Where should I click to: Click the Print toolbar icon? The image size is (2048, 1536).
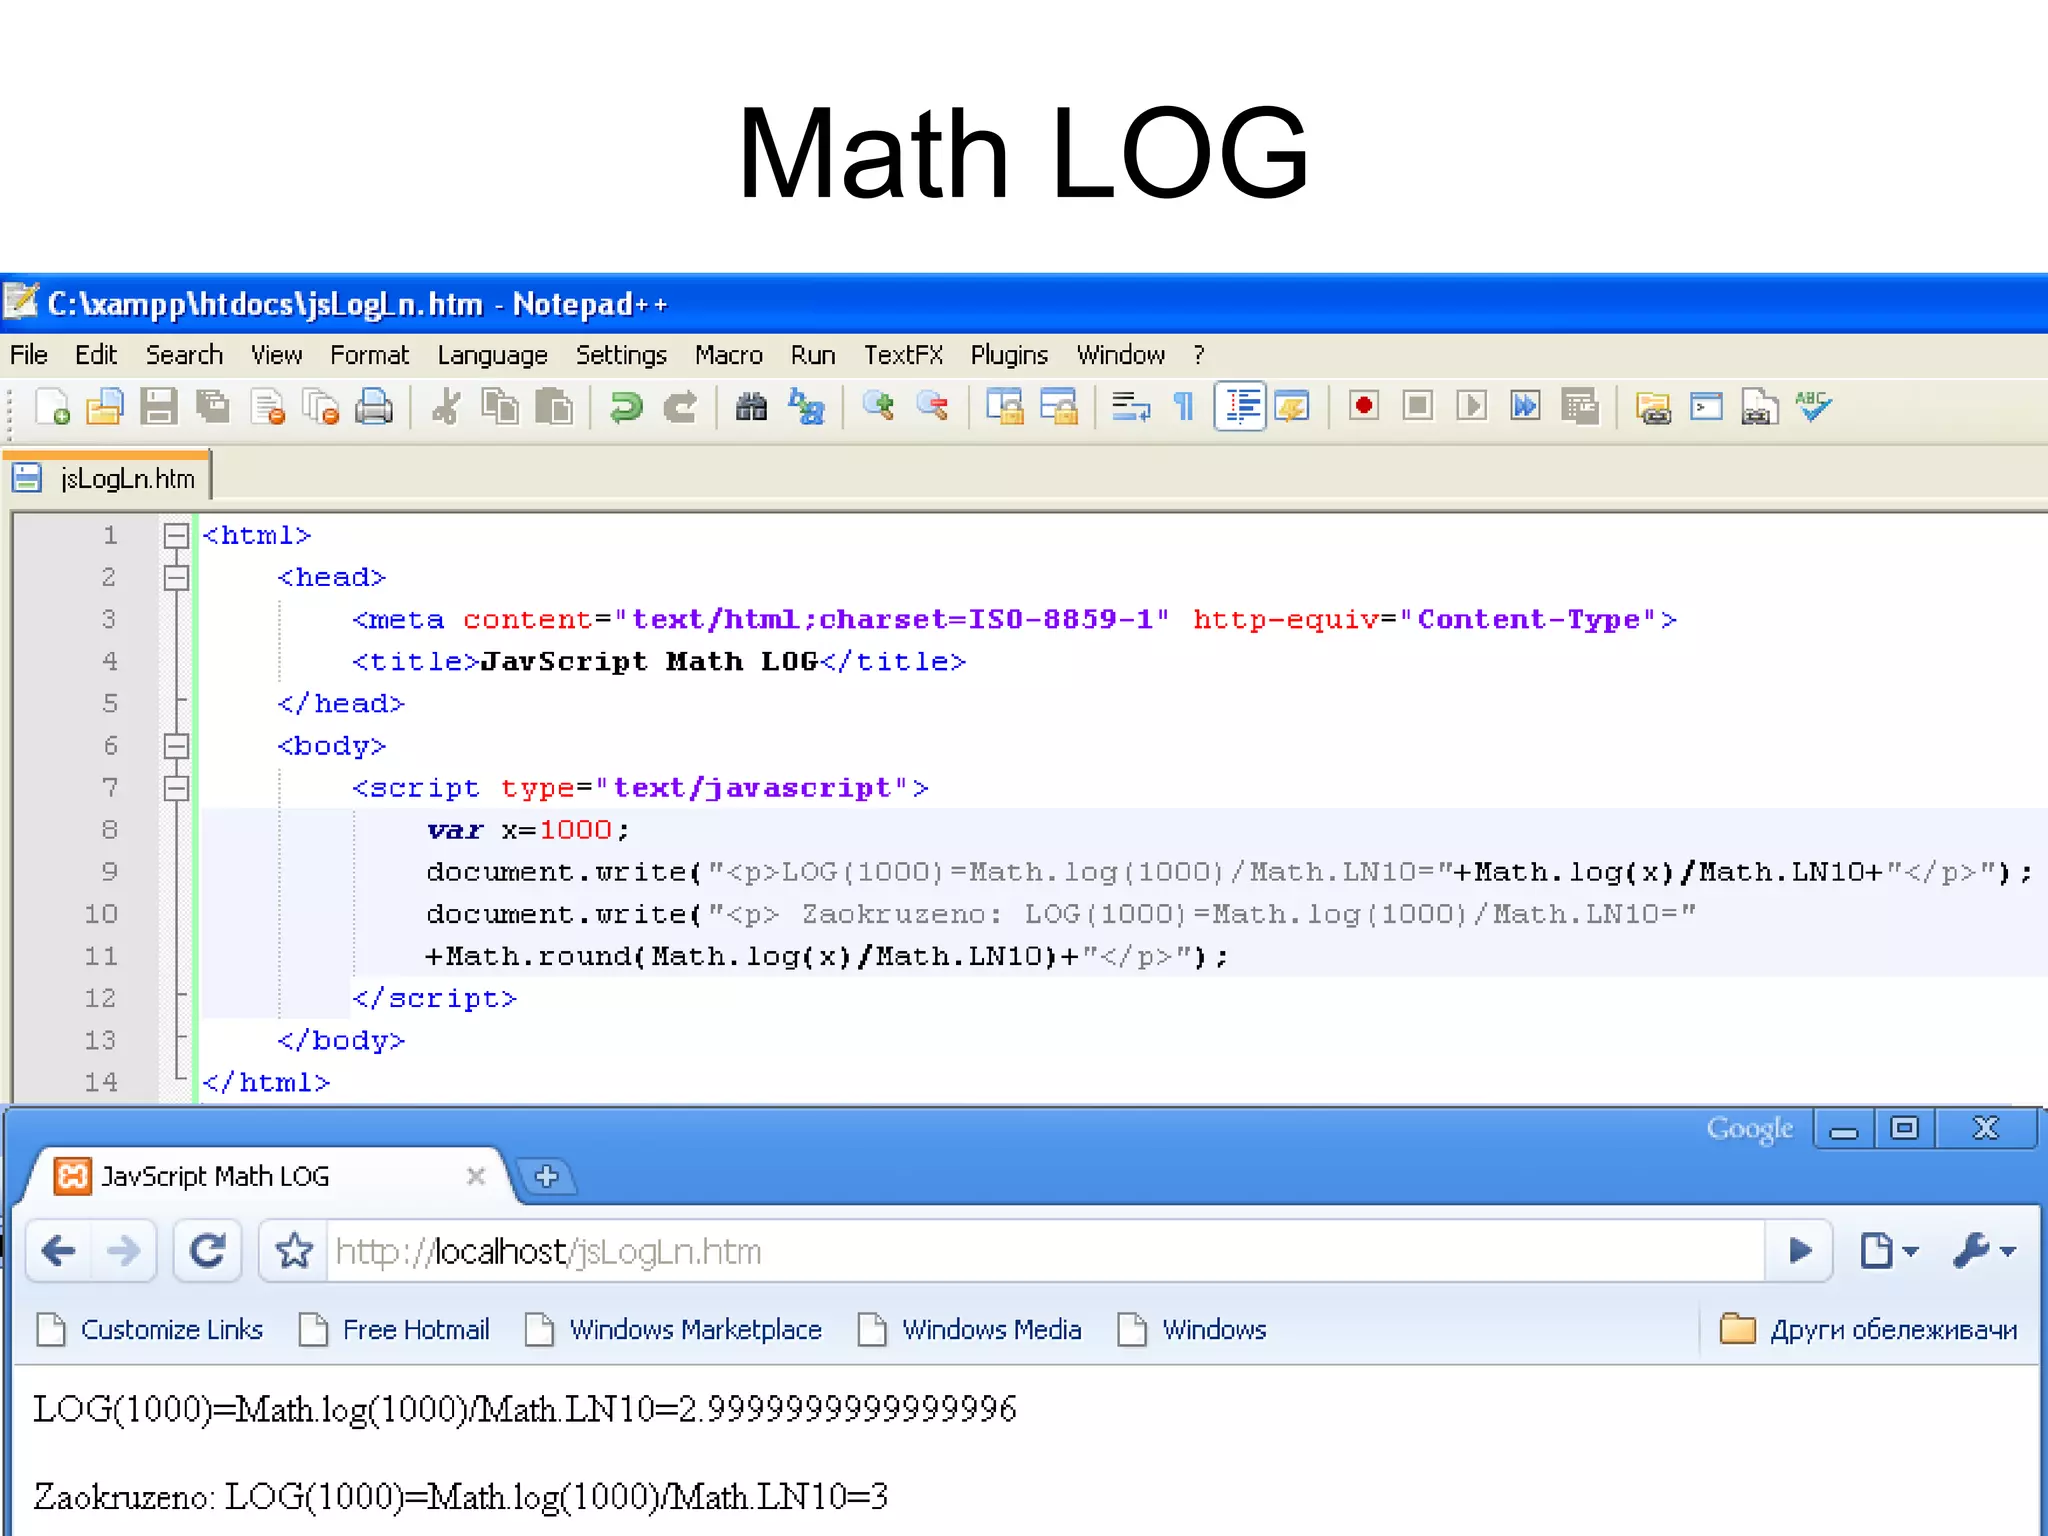point(374,407)
